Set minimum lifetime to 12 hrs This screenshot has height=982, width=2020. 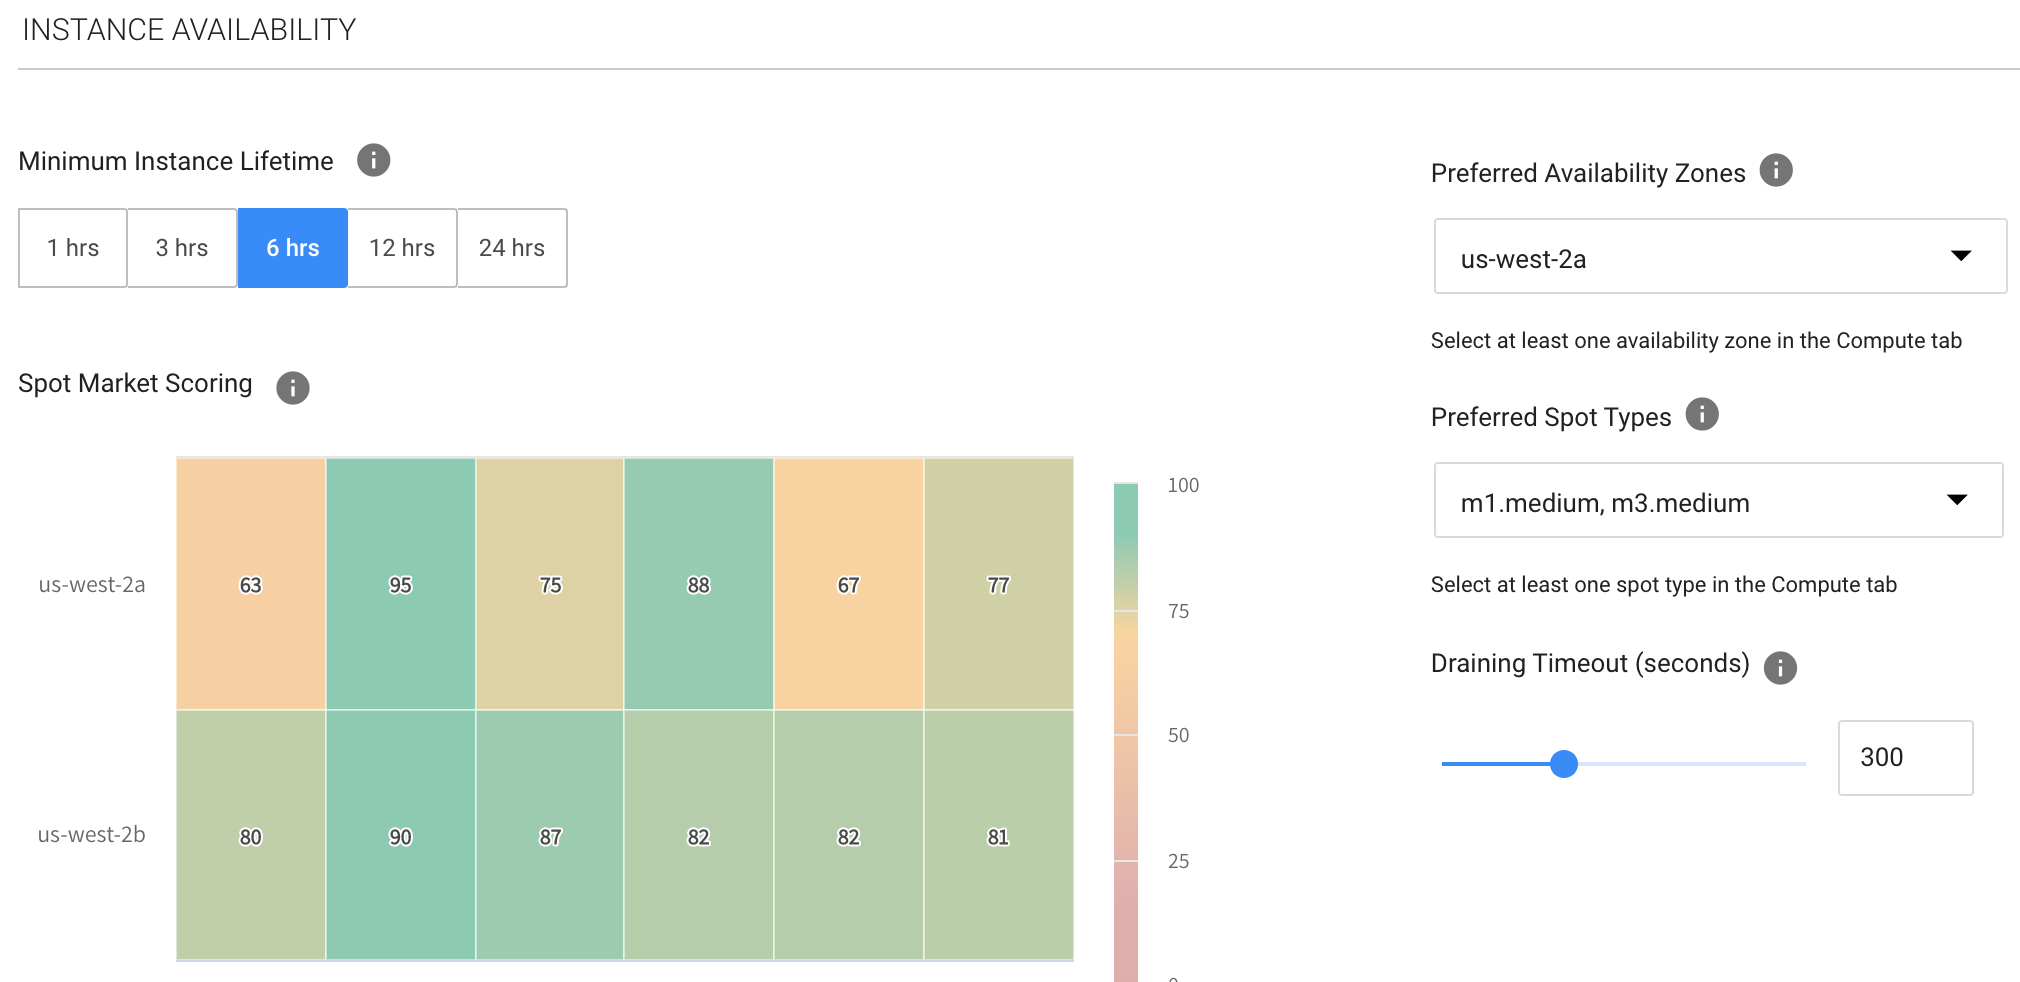pos(402,248)
